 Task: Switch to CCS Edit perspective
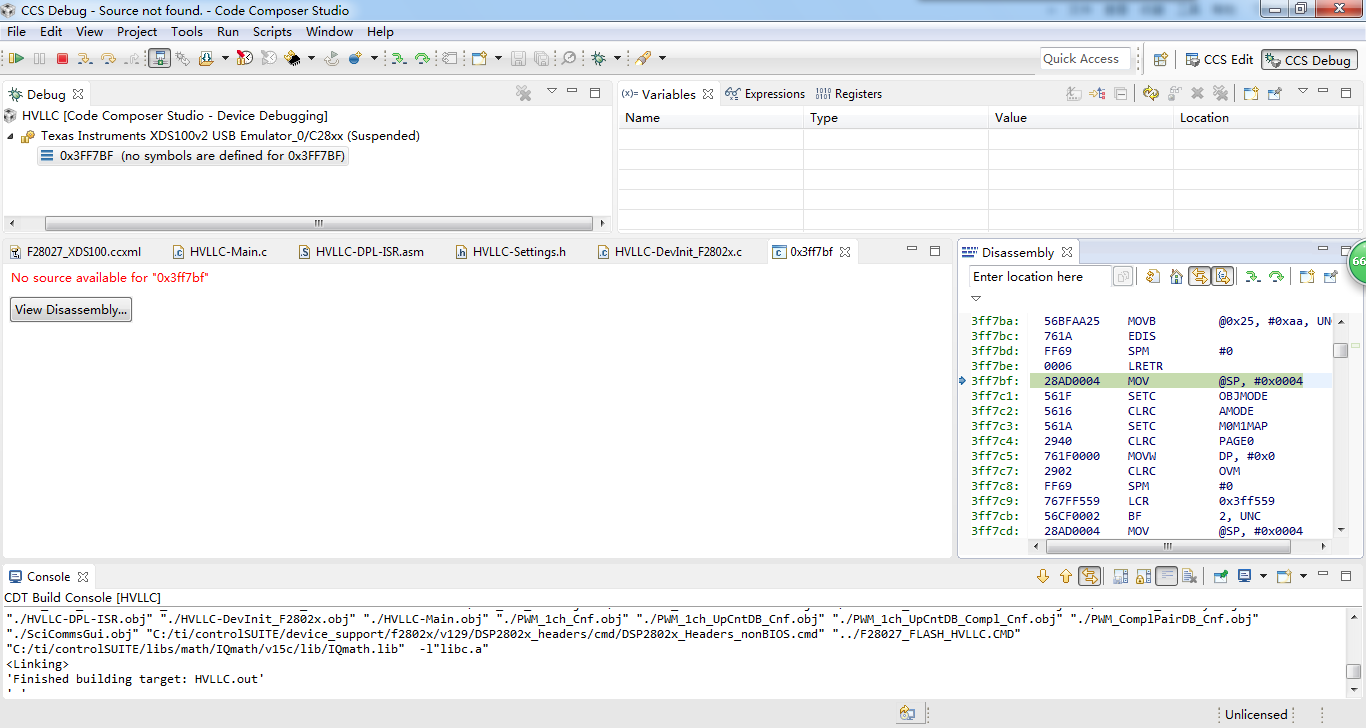tap(1218, 60)
